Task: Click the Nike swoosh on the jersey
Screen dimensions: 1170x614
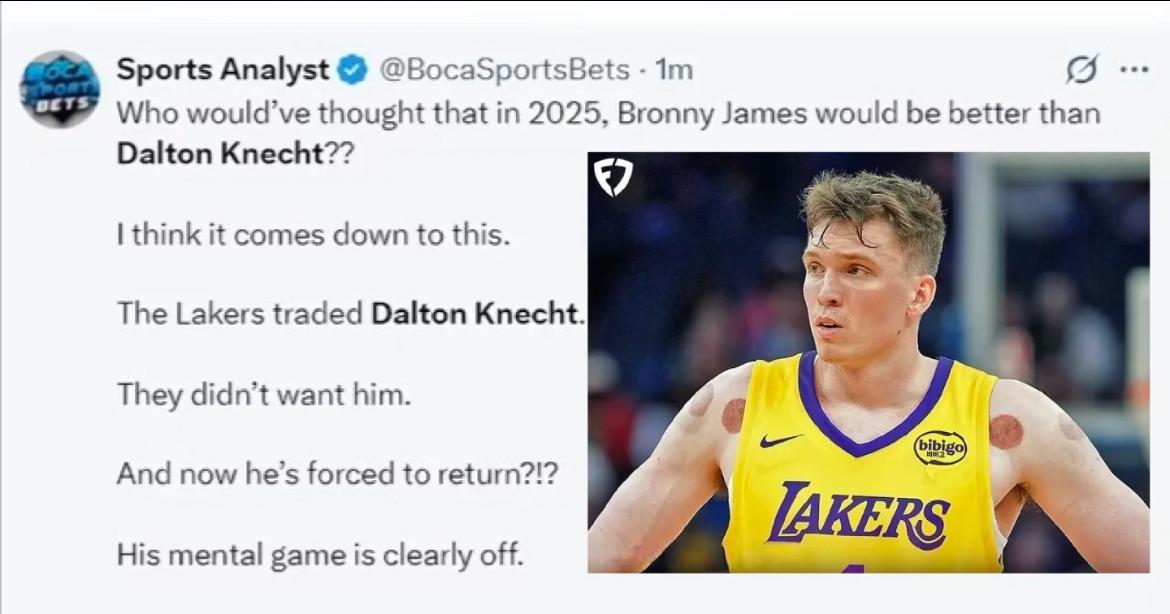Action: point(779,440)
